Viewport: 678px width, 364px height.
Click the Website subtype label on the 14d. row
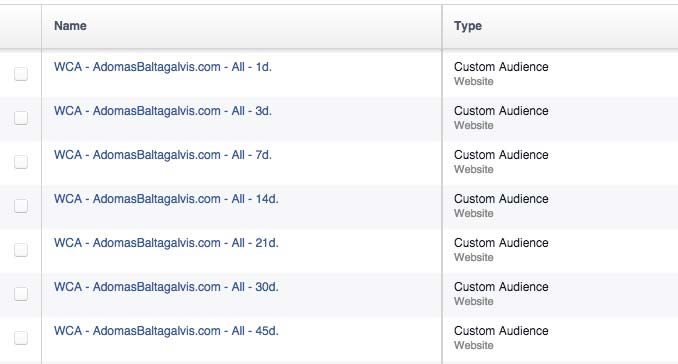(473, 214)
